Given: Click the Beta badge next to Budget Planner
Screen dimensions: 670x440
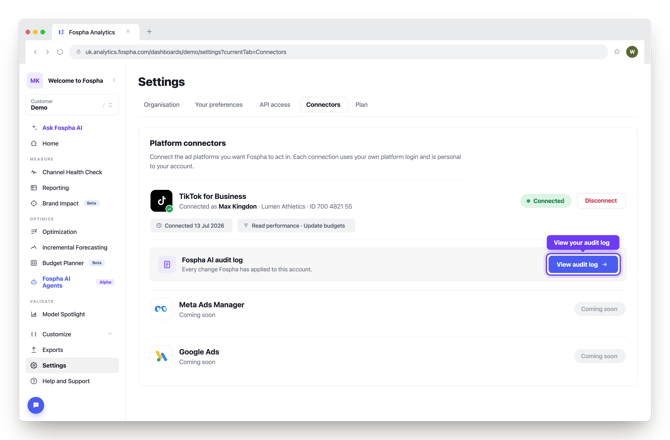Looking at the screenshot, I should tap(97, 263).
